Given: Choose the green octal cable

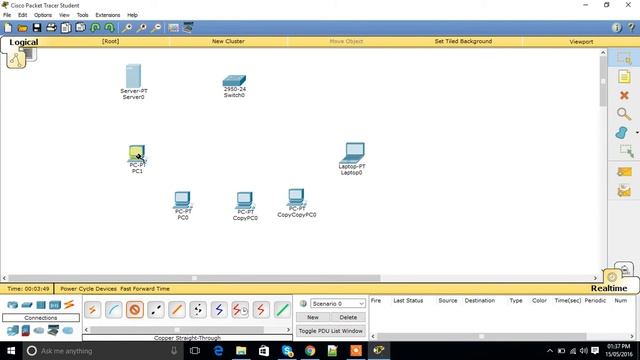Looking at the screenshot, I should coord(282,310).
